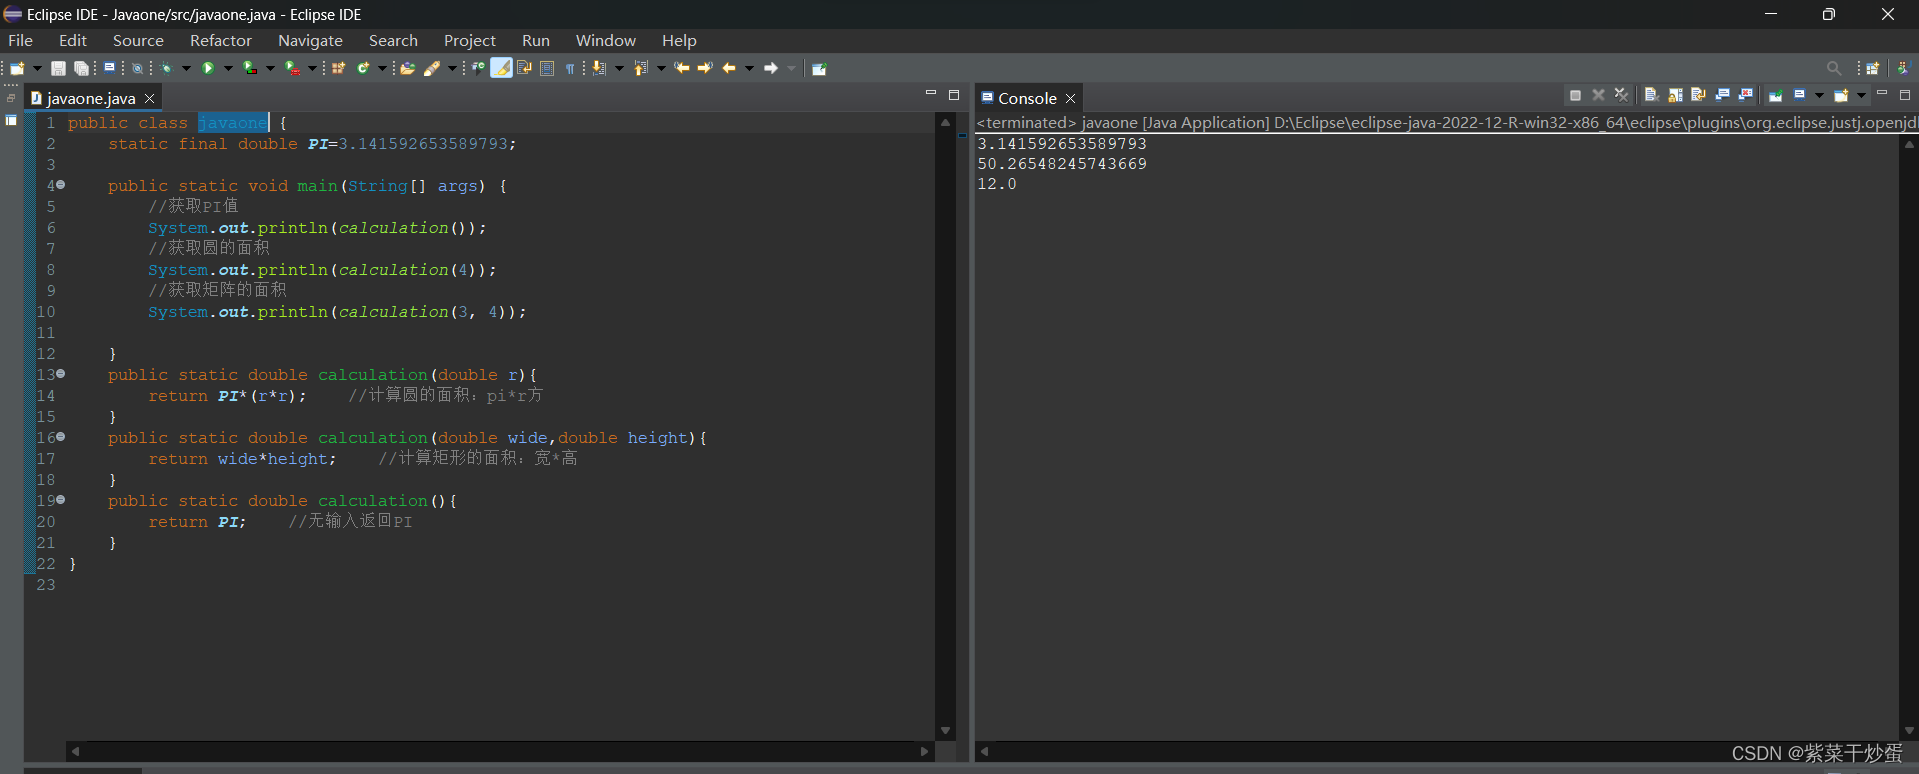1919x774 pixels.
Task: Open the Source menu
Action: (x=138, y=40)
